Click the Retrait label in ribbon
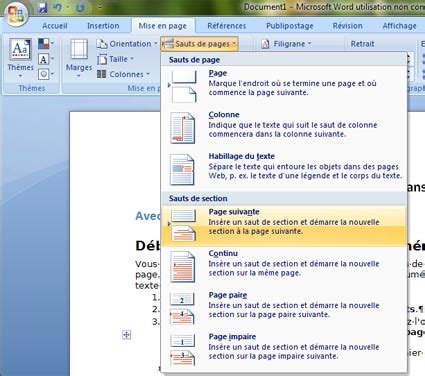 pyautogui.click(x=362, y=44)
